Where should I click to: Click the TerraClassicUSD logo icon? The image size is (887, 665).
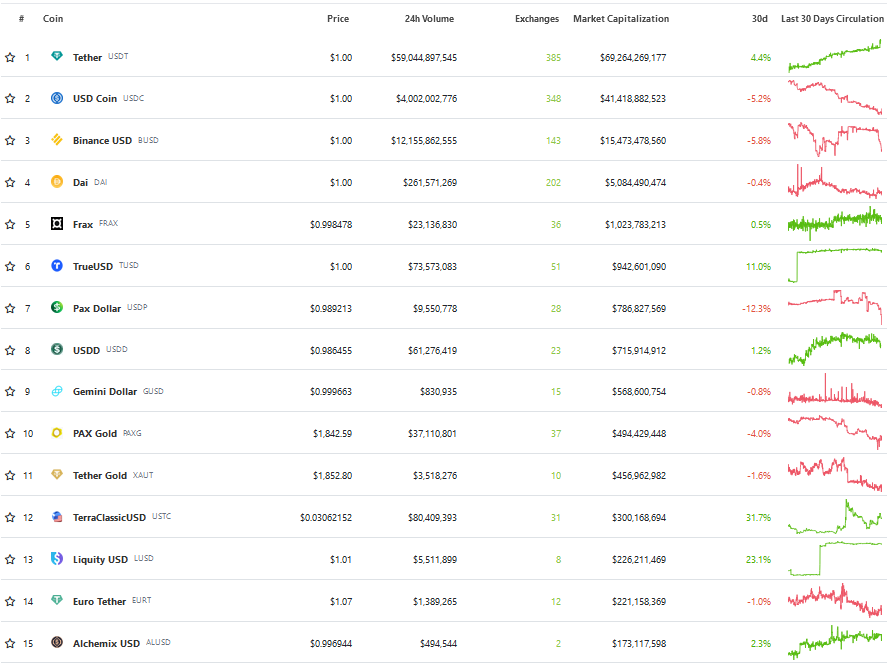tap(57, 516)
